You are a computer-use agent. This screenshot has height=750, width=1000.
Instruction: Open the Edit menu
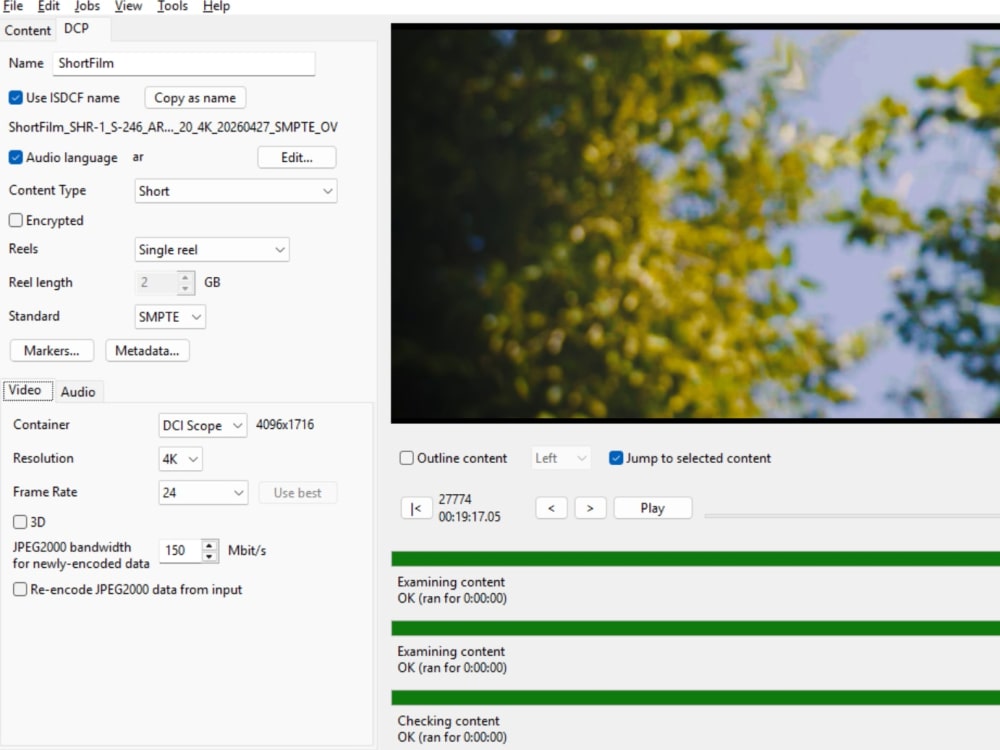tap(48, 6)
